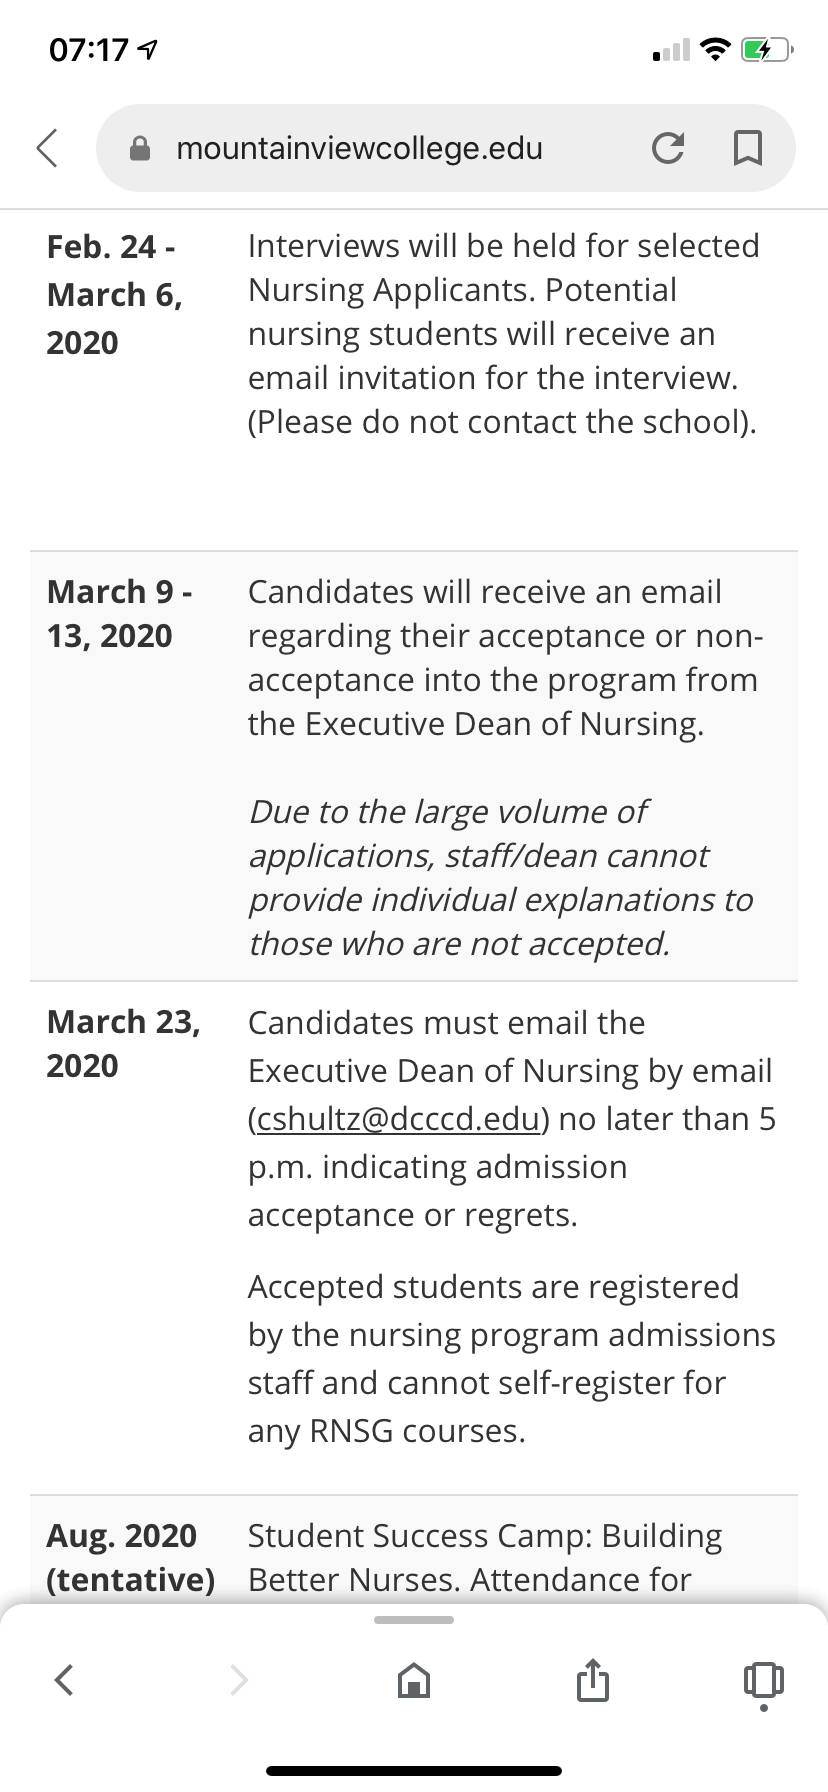Image resolution: width=828 pixels, height=1792 pixels.
Task: Open the home page icon
Action: tap(414, 1680)
